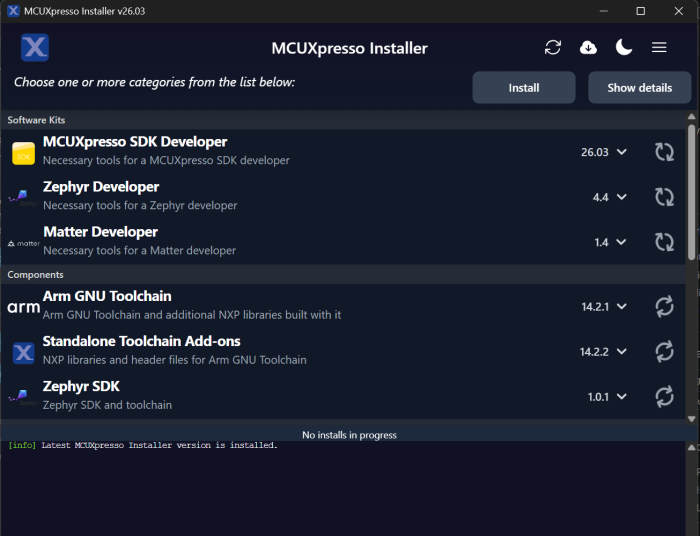The image size is (700, 536).
Task: Click the Install button
Action: click(x=524, y=87)
